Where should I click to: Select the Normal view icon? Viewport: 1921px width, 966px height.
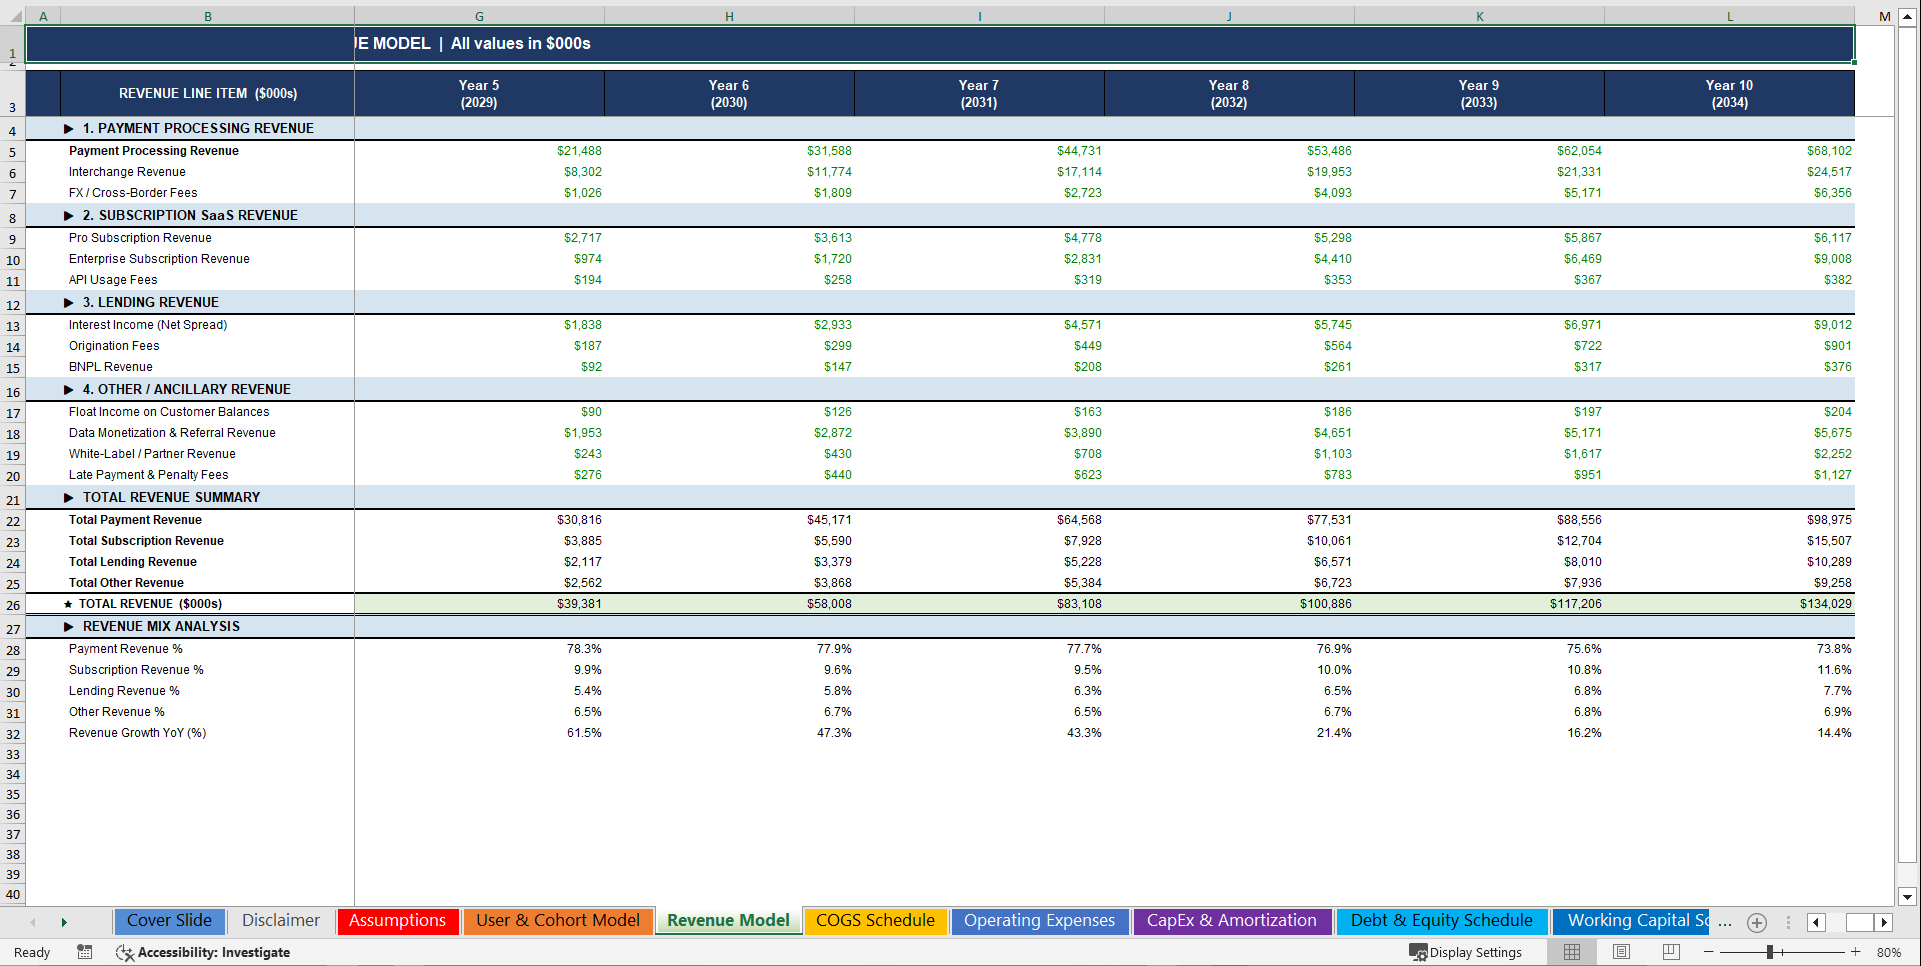click(1571, 952)
